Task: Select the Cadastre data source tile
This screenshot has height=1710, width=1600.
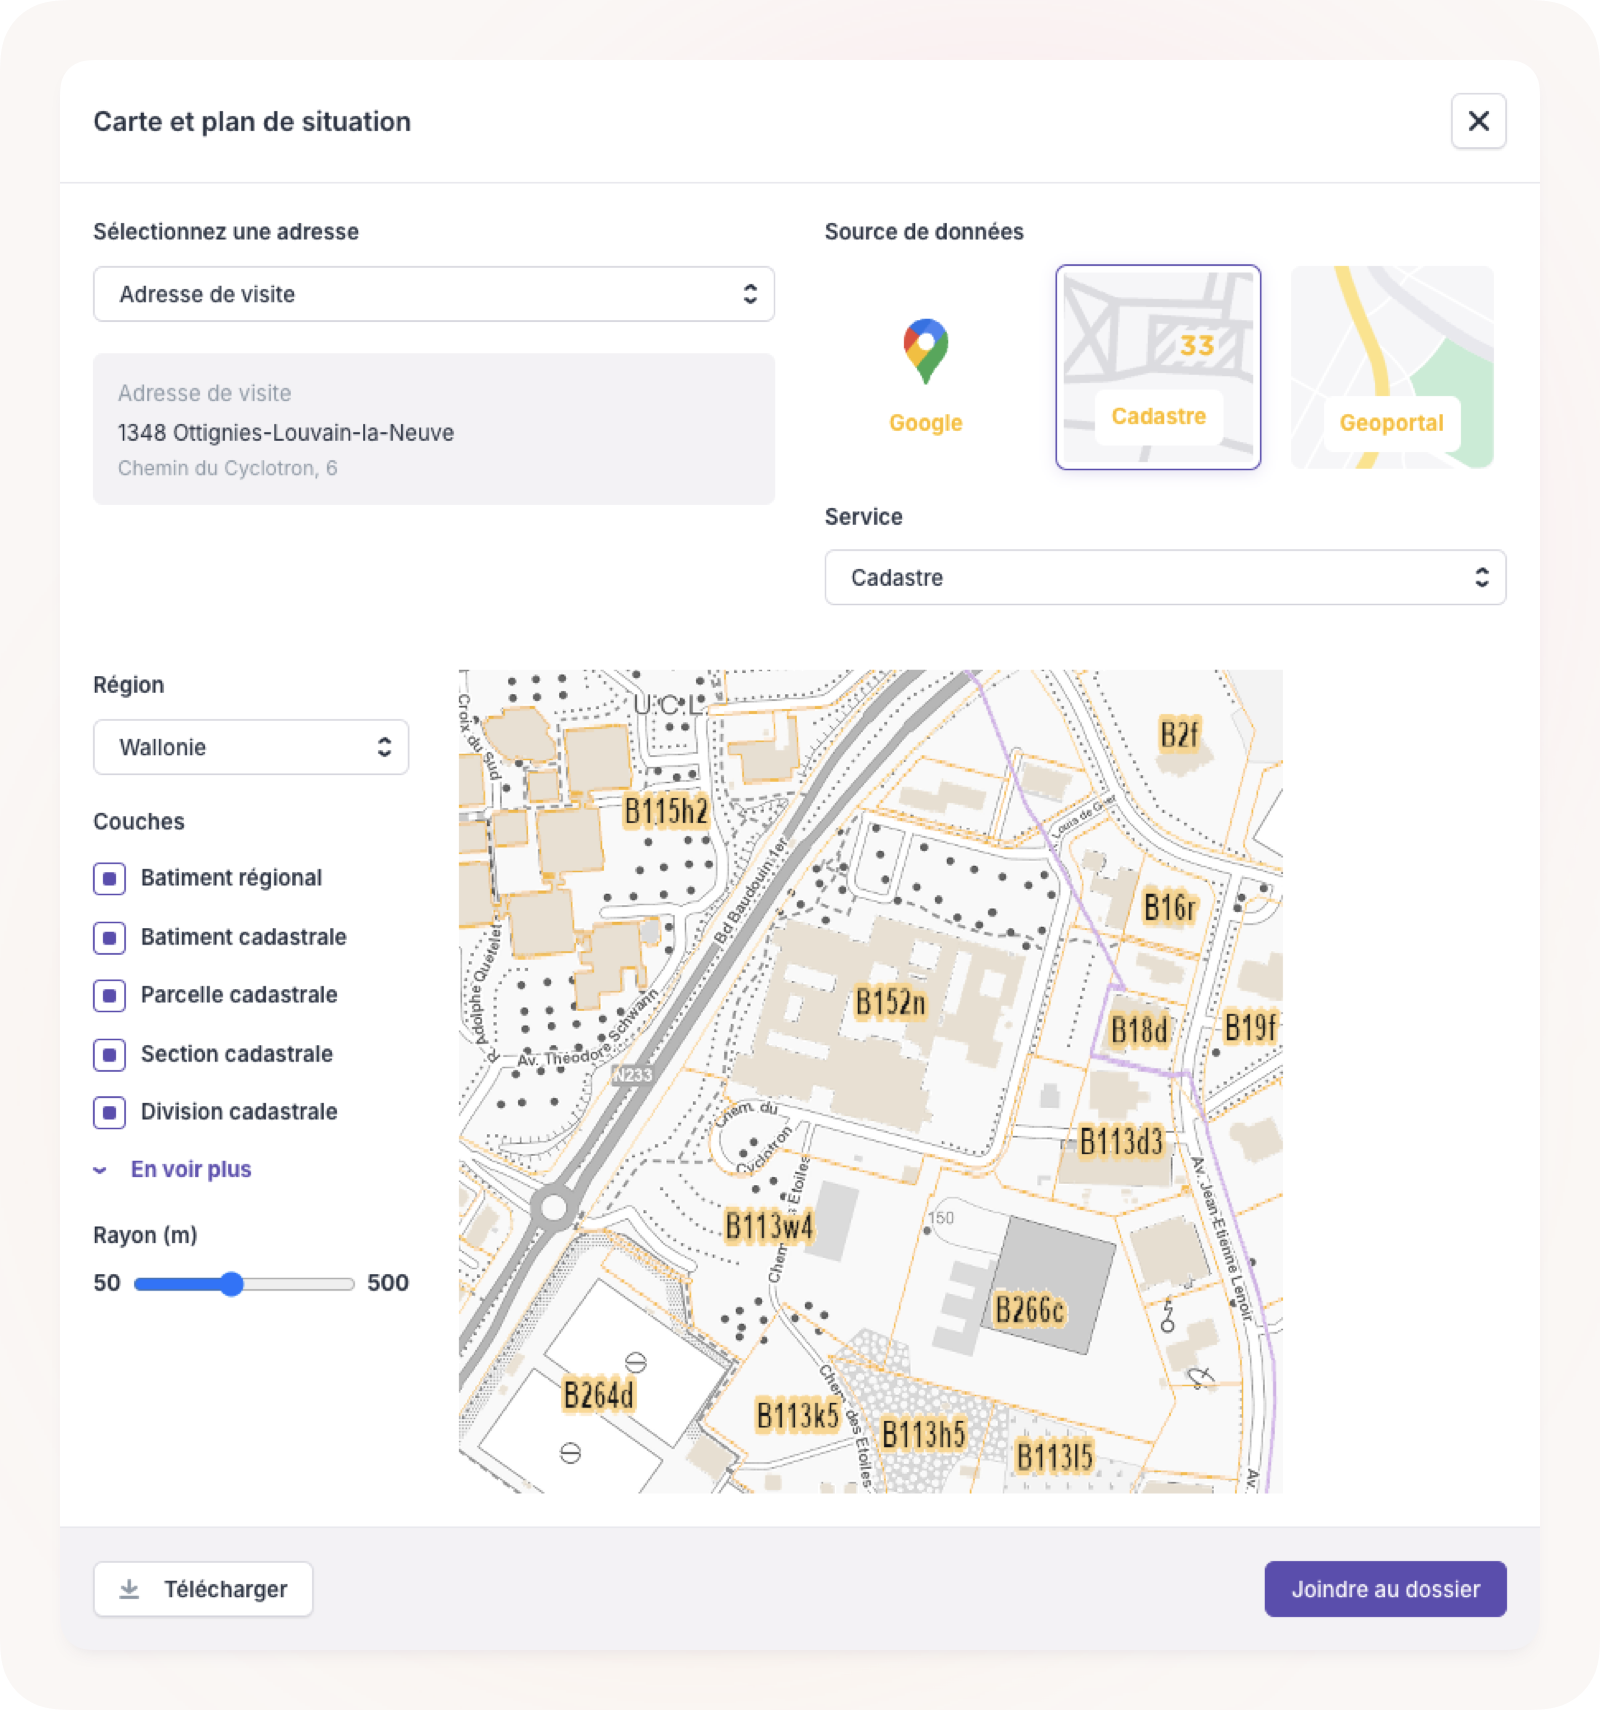Action: [x=1158, y=367]
